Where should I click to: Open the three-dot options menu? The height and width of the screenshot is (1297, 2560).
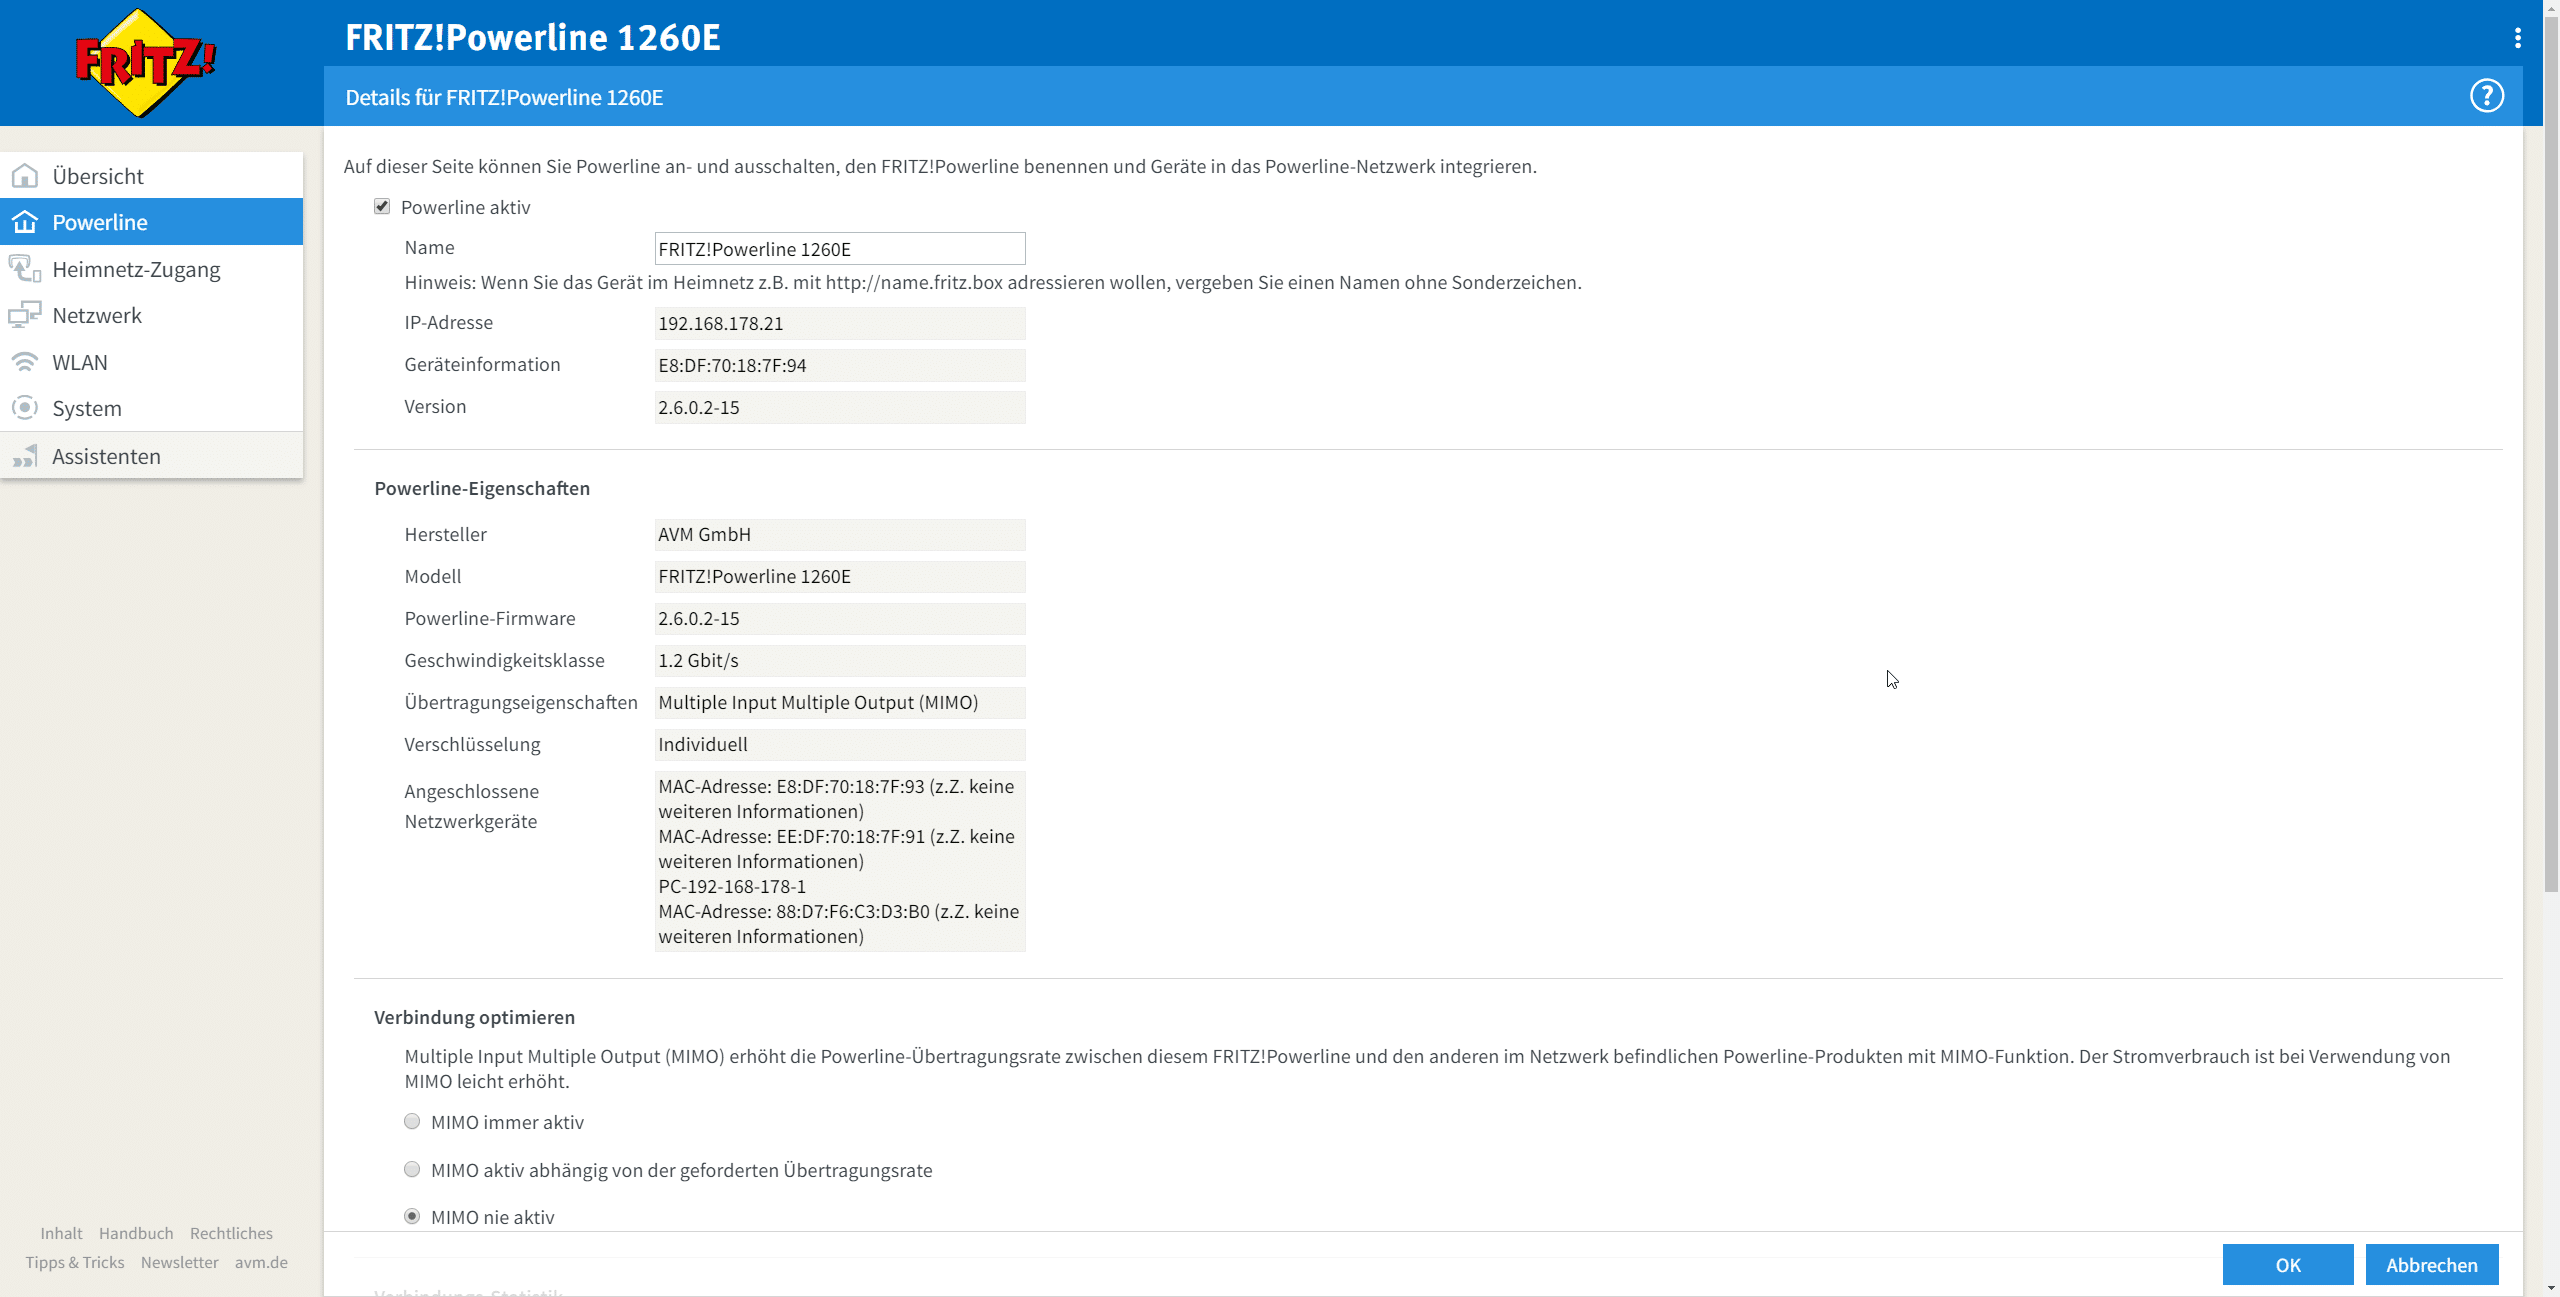(2517, 38)
